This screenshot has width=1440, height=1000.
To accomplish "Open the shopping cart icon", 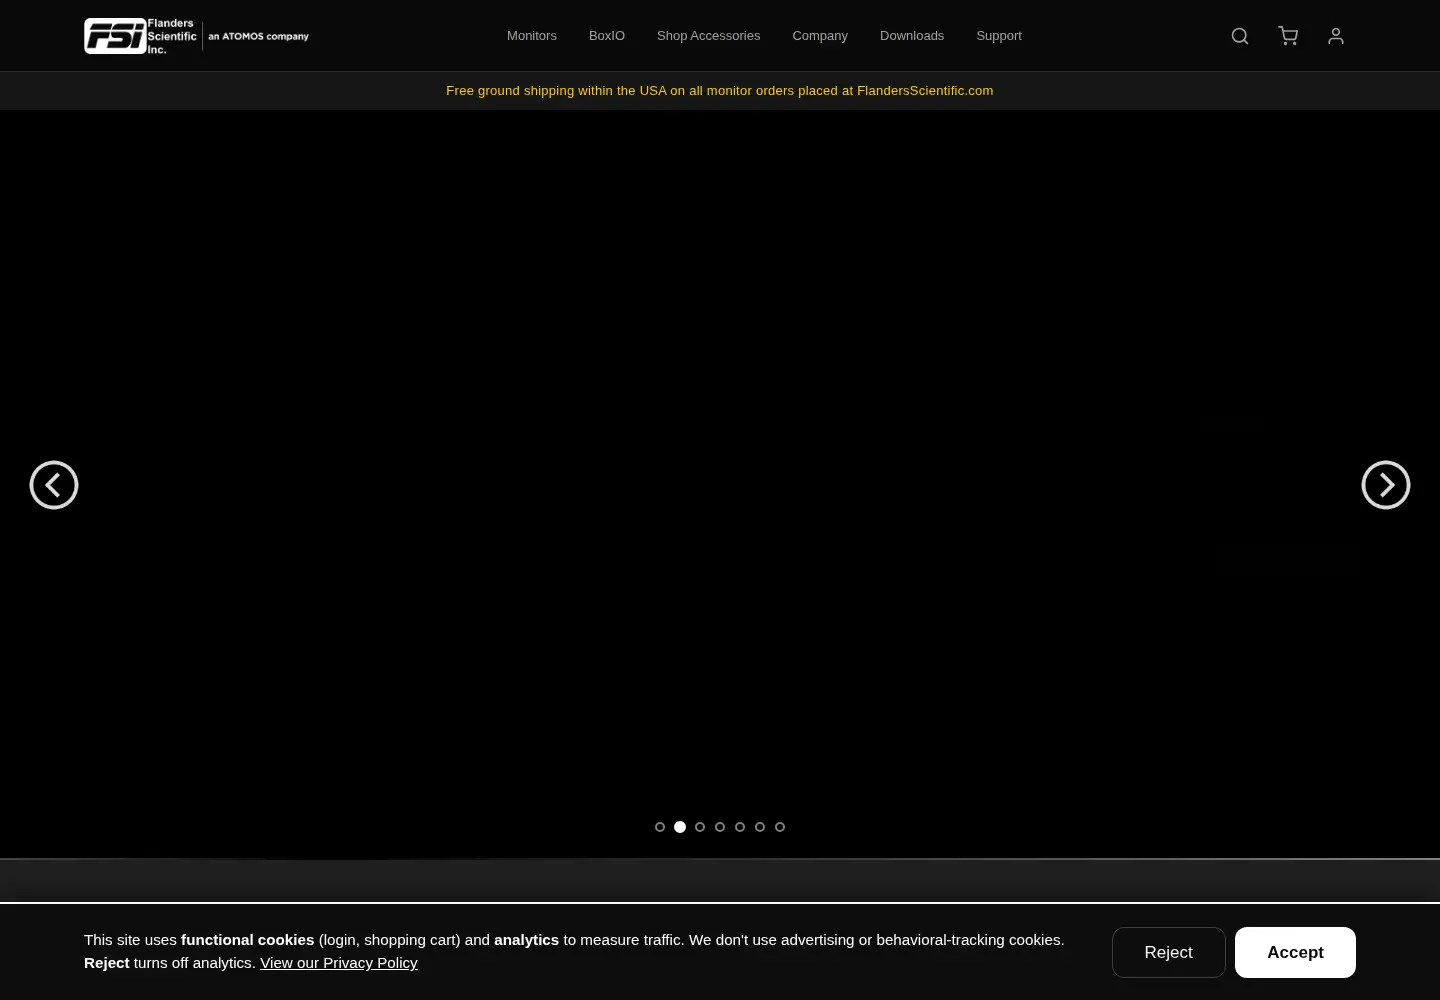I will (1288, 36).
